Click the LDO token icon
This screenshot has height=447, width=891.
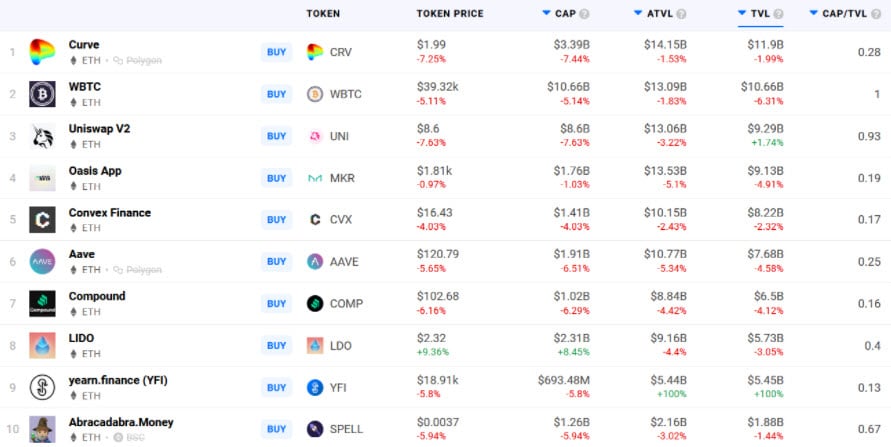[x=315, y=345]
